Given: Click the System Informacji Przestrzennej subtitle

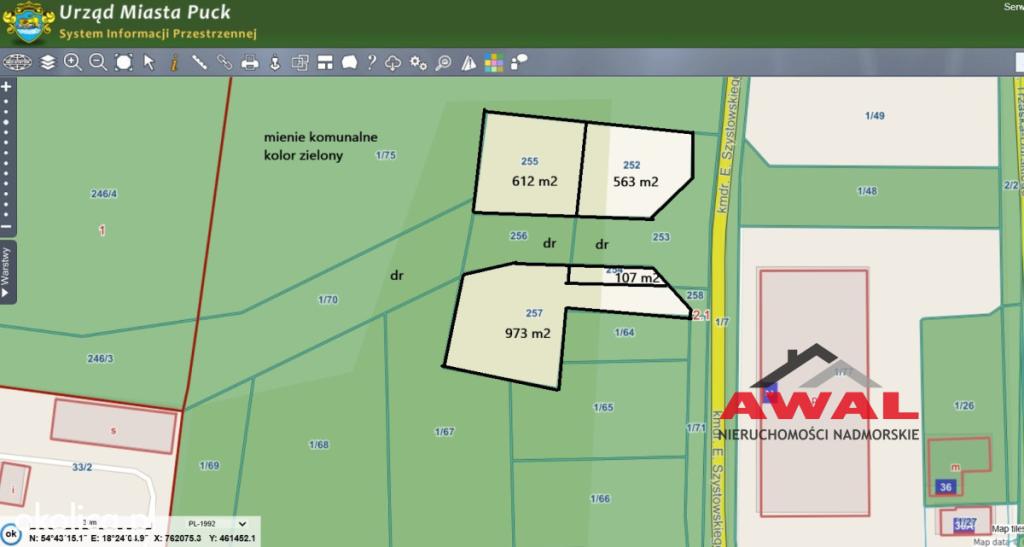Looking at the screenshot, I should point(157,33).
